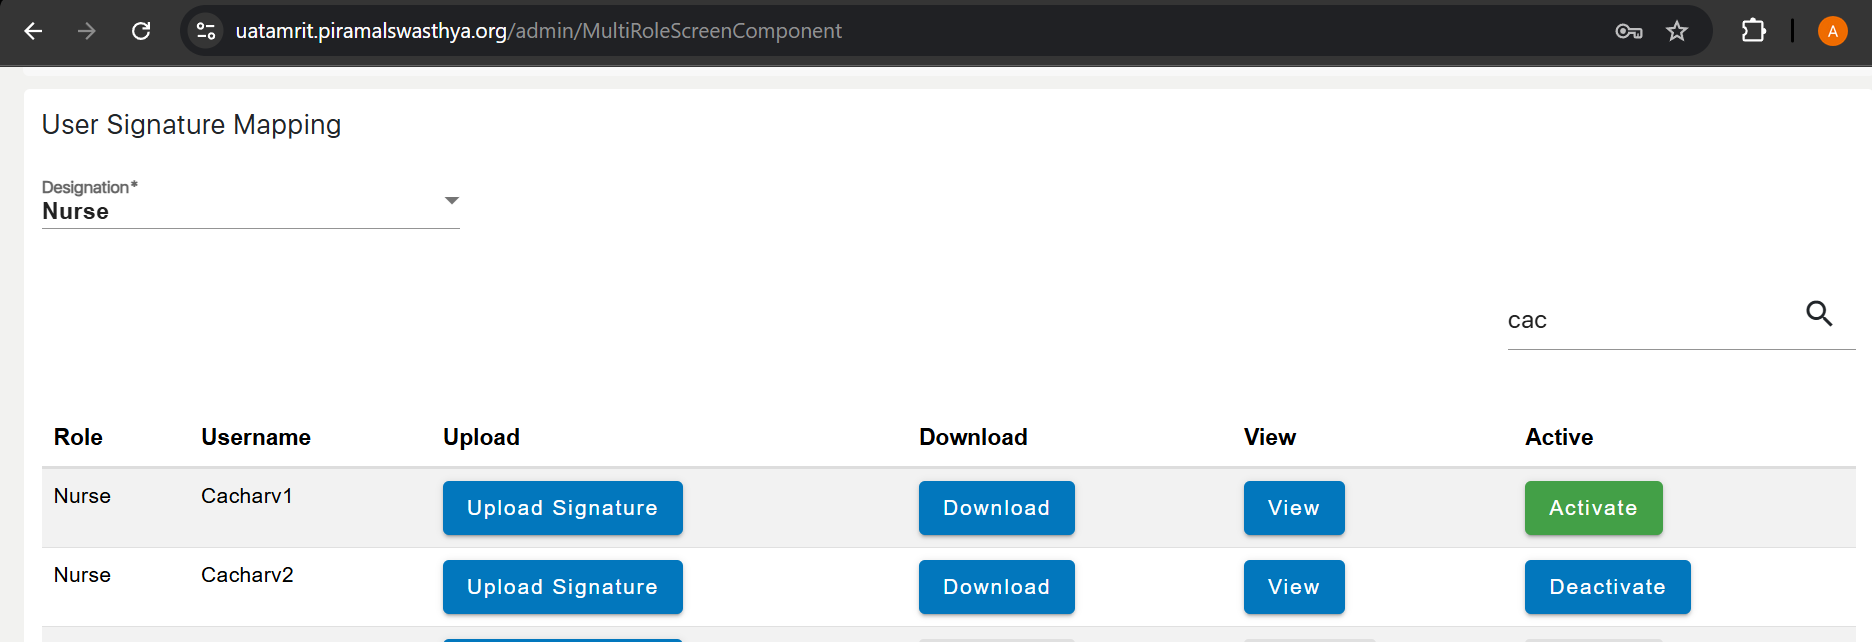Open the Nurse designation selector
This screenshot has width=1872, height=642.
click(240, 211)
